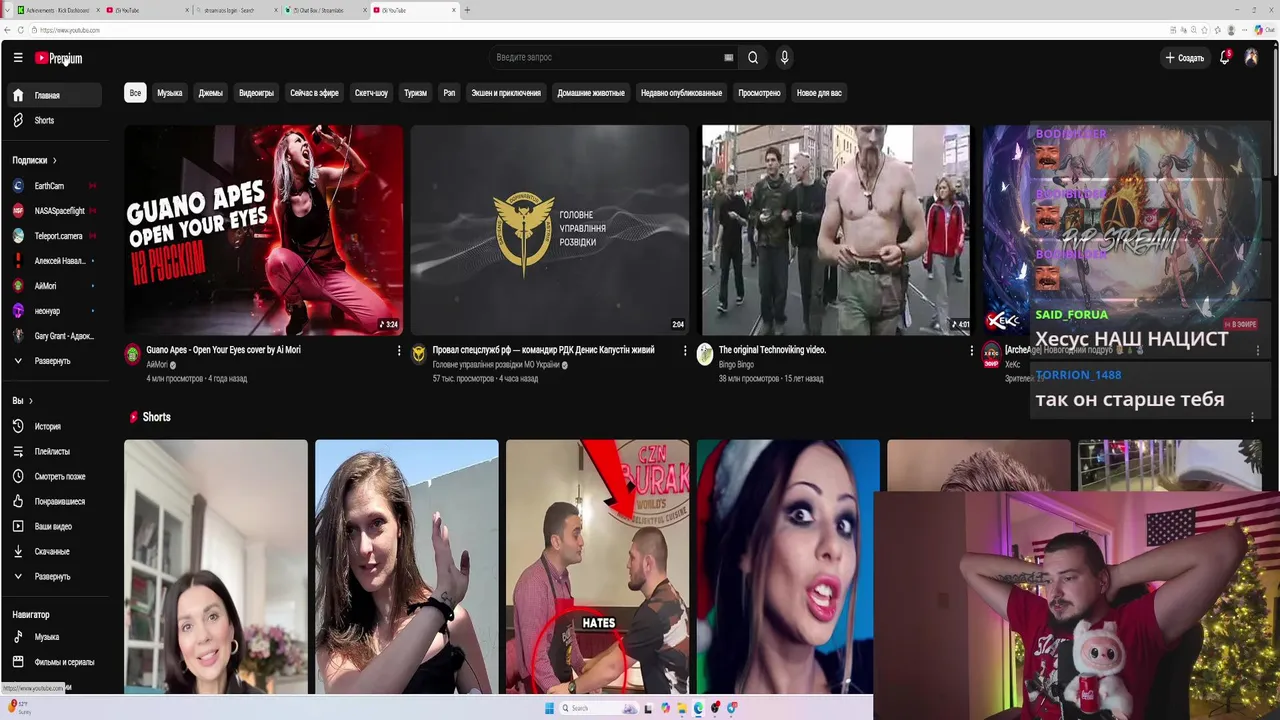Image resolution: width=1280 pixels, height=720 pixels.
Task: Open Плейлисты in sidebar
Action: [55, 451]
